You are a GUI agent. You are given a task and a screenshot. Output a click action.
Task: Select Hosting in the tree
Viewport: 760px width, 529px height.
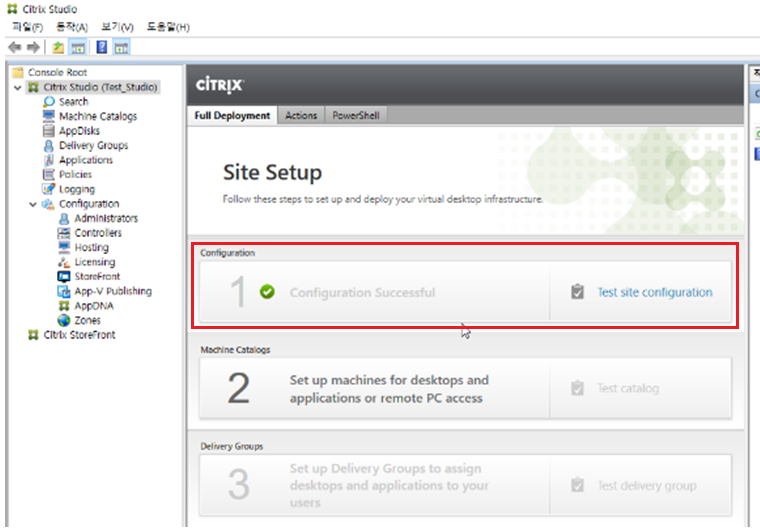pyautogui.click(x=92, y=248)
